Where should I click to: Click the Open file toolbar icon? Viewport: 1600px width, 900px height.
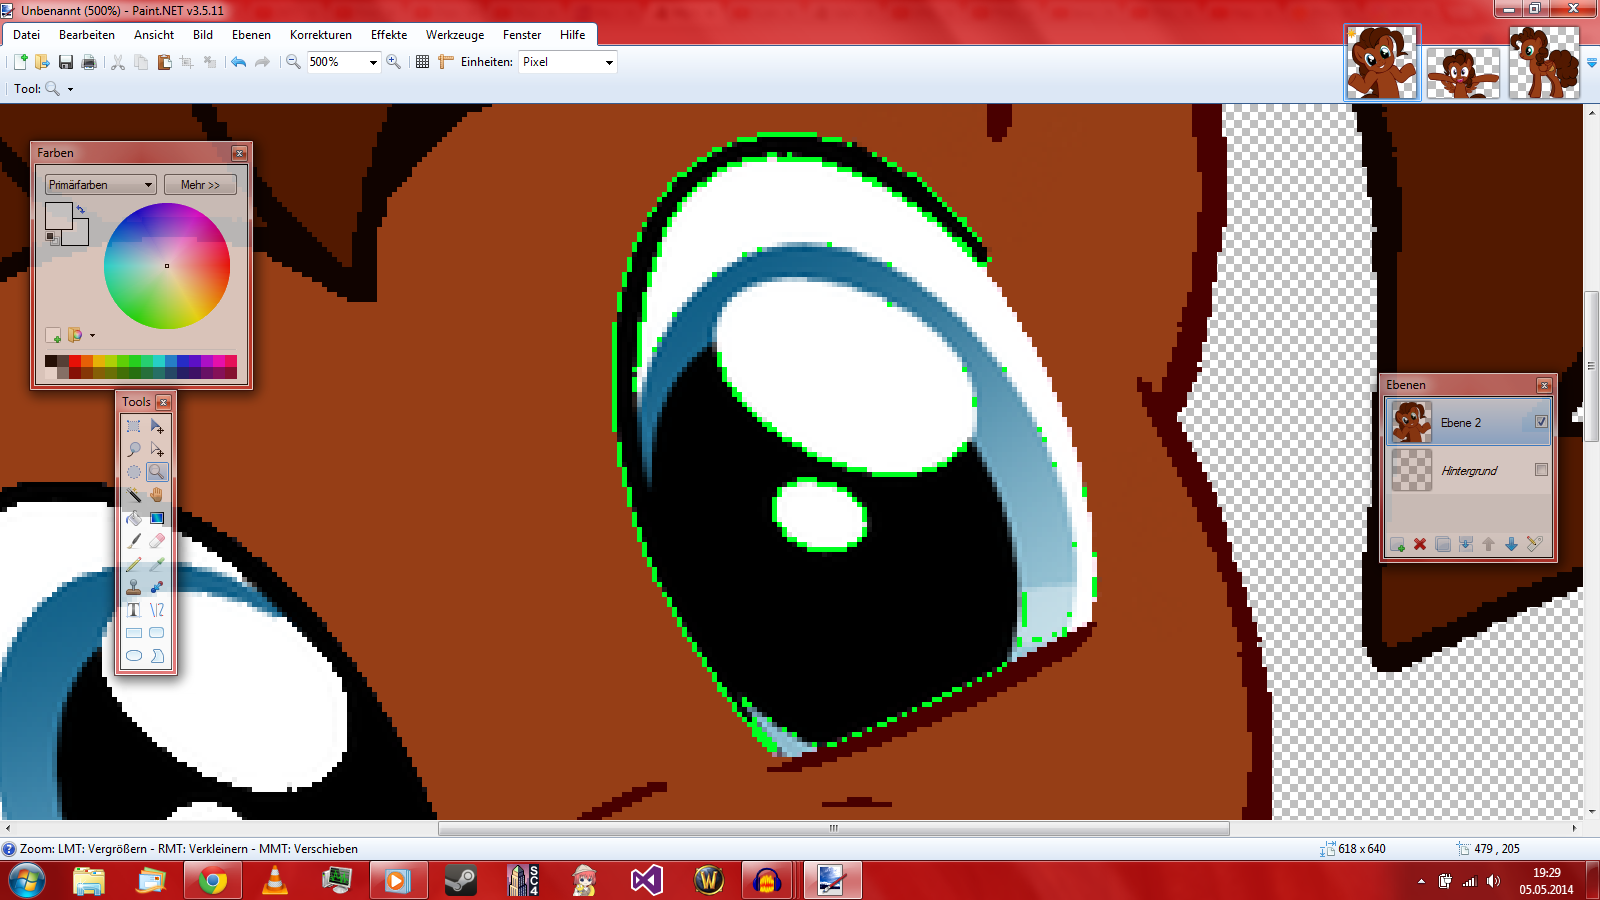[42, 62]
